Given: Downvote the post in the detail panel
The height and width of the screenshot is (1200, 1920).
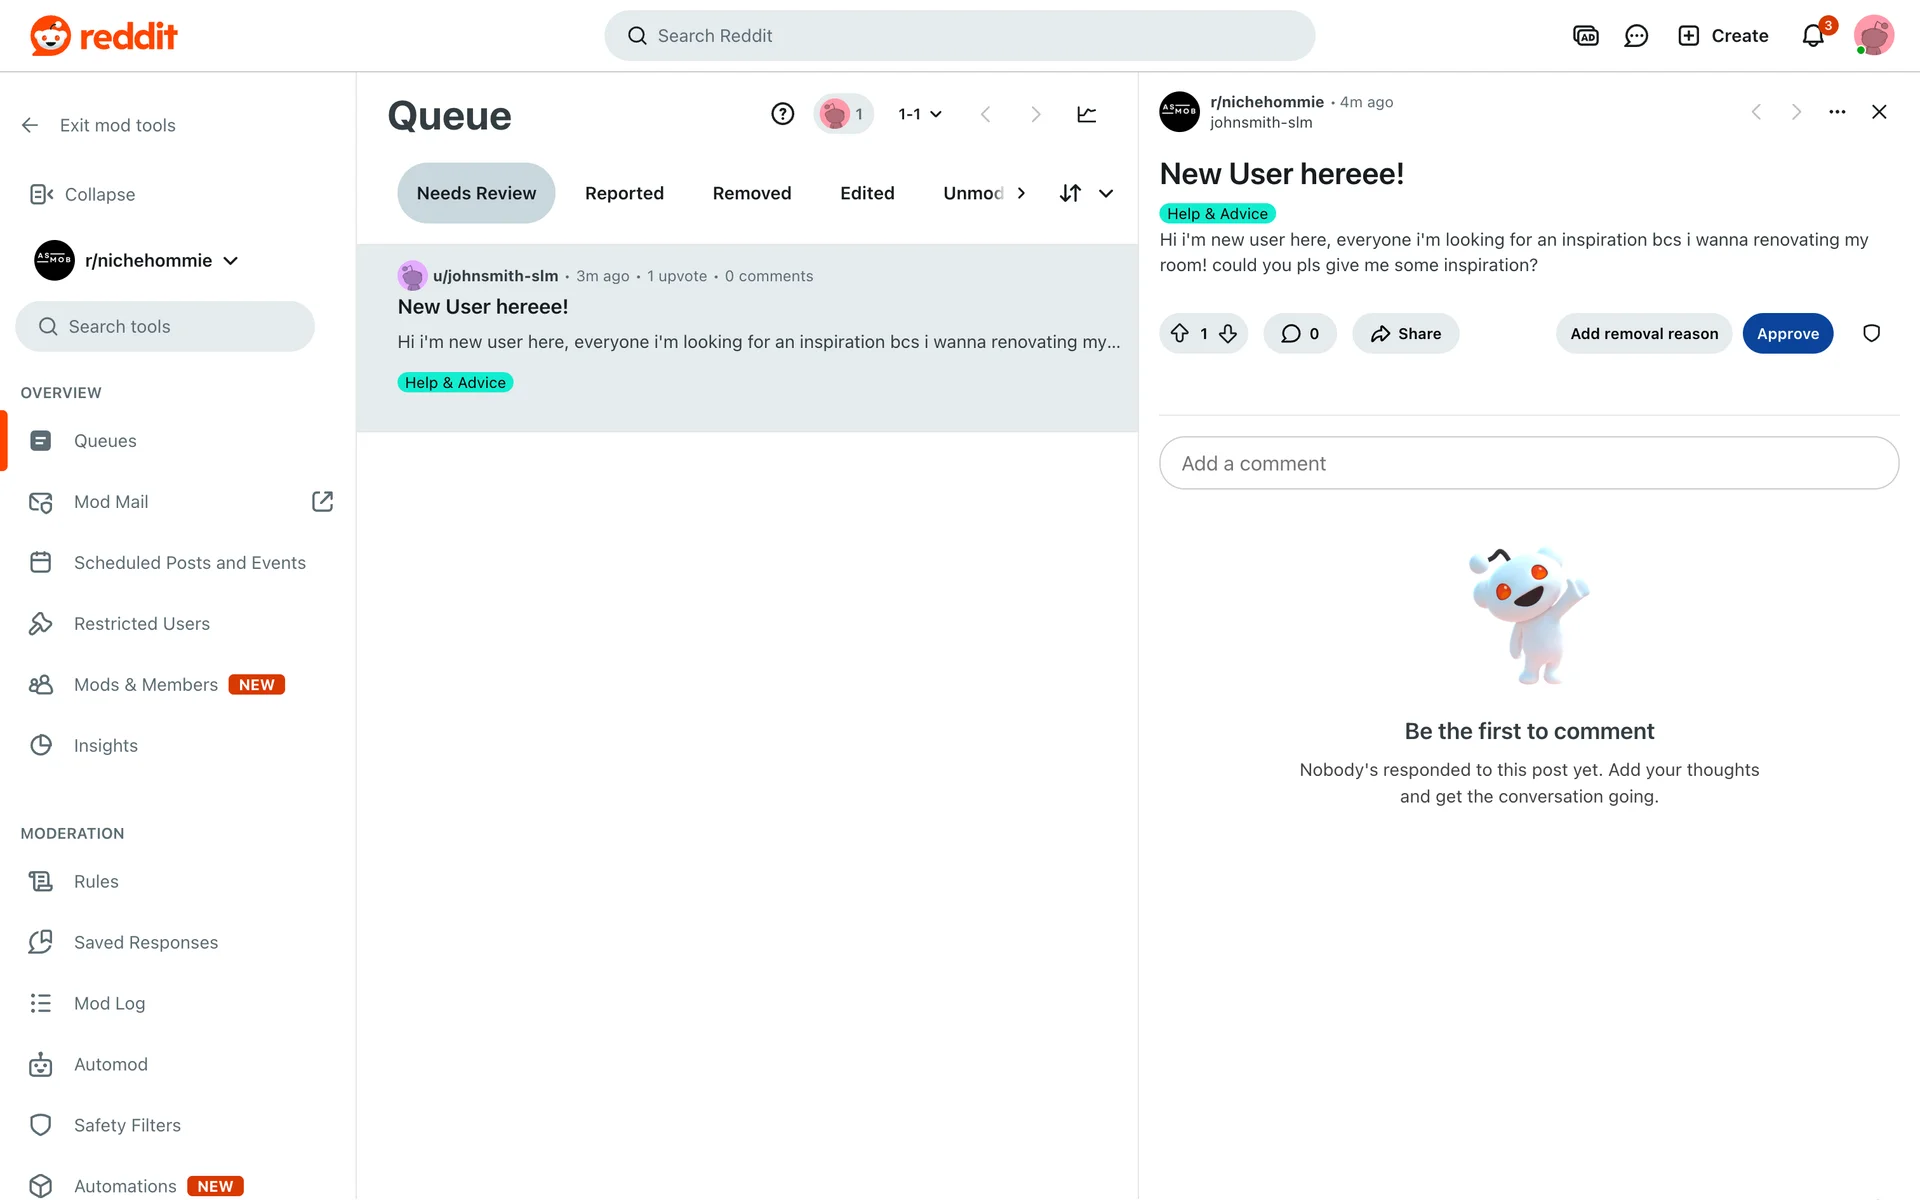Looking at the screenshot, I should pyautogui.click(x=1228, y=333).
